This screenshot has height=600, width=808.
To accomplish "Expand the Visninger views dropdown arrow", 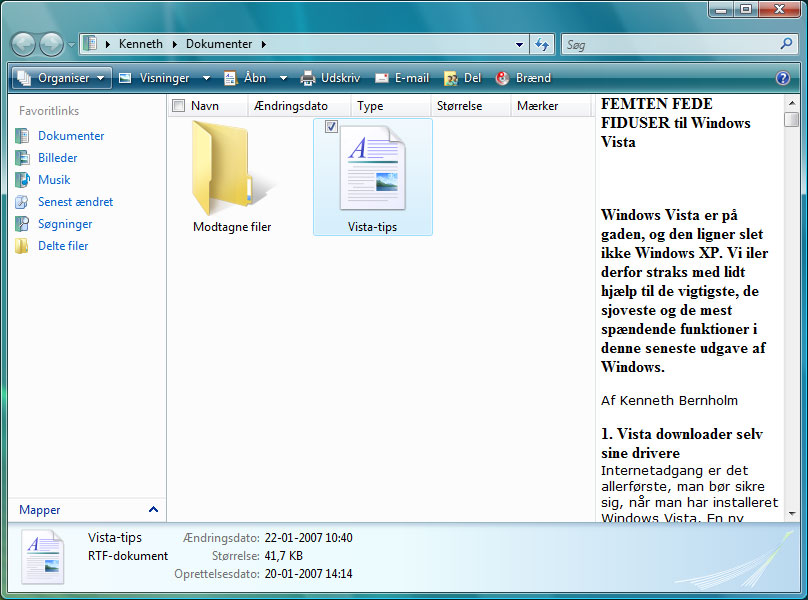I will [206, 78].
